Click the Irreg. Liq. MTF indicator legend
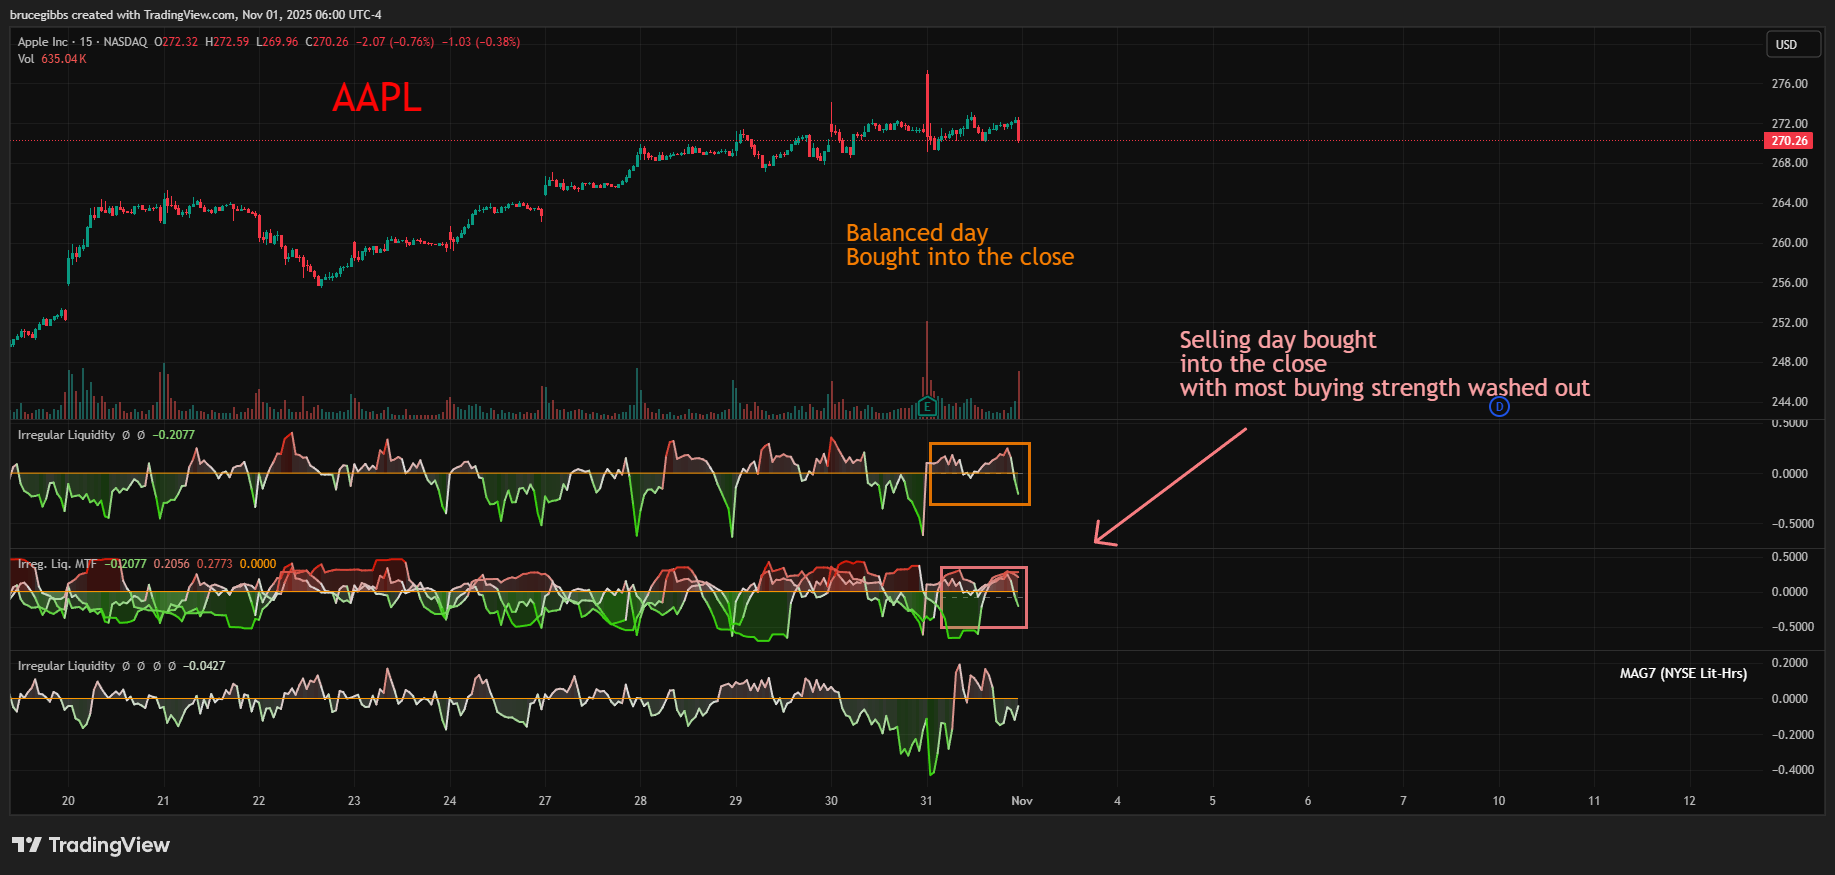 [x=57, y=564]
